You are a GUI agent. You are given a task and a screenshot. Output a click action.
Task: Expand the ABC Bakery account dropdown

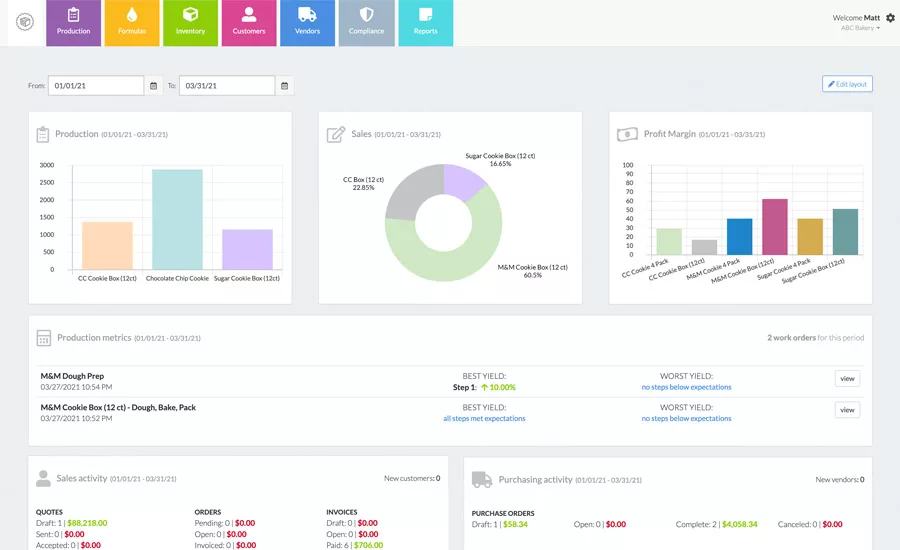pos(860,28)
